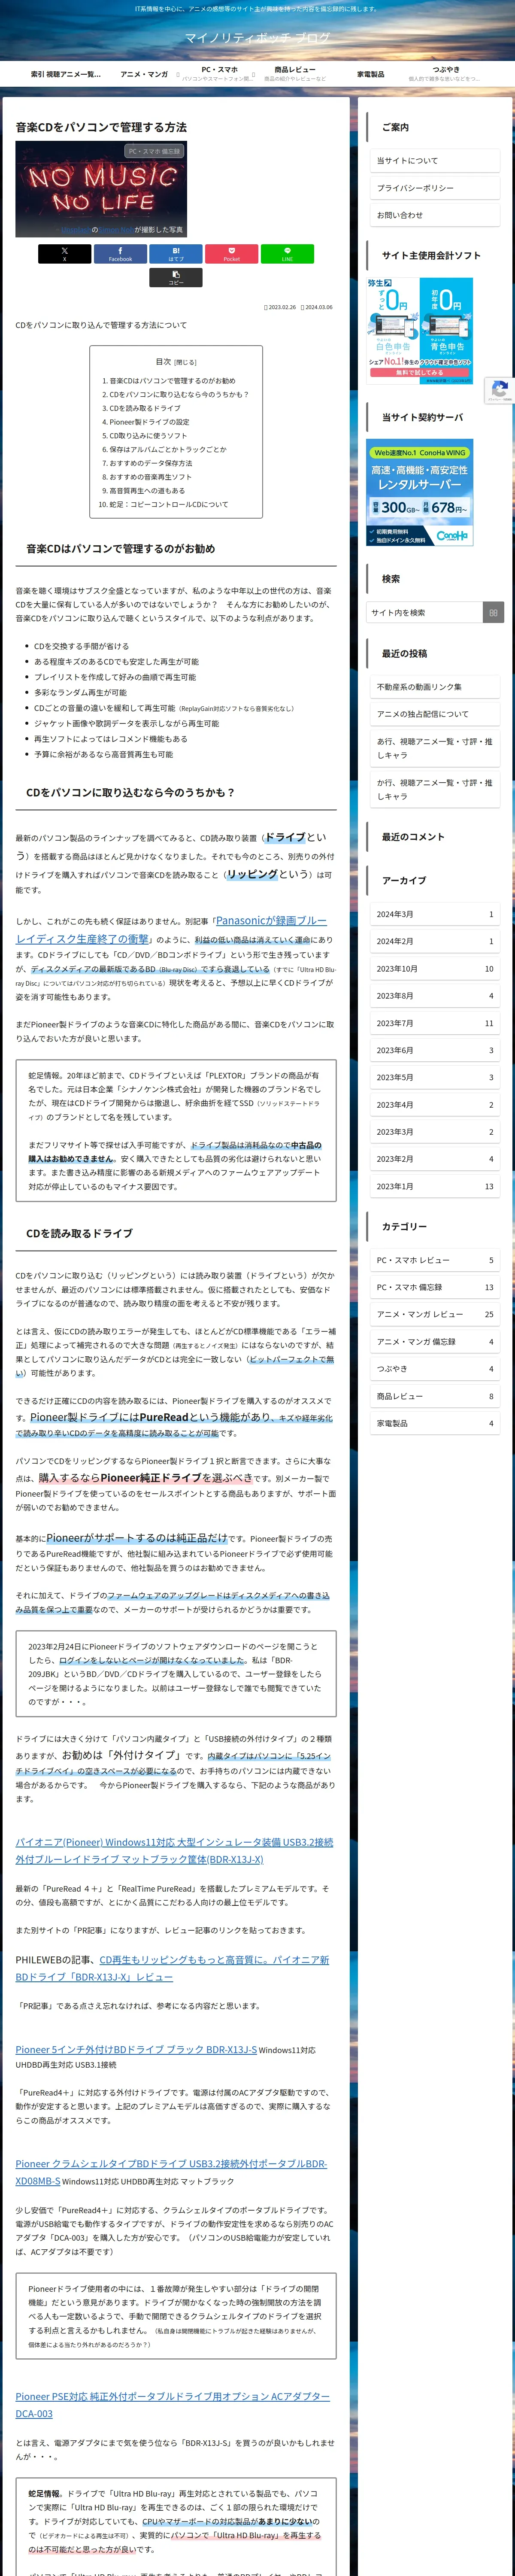Open archive 2023年6月
The width and height of the screenshot is (515, 2576).
[435, 1050]
